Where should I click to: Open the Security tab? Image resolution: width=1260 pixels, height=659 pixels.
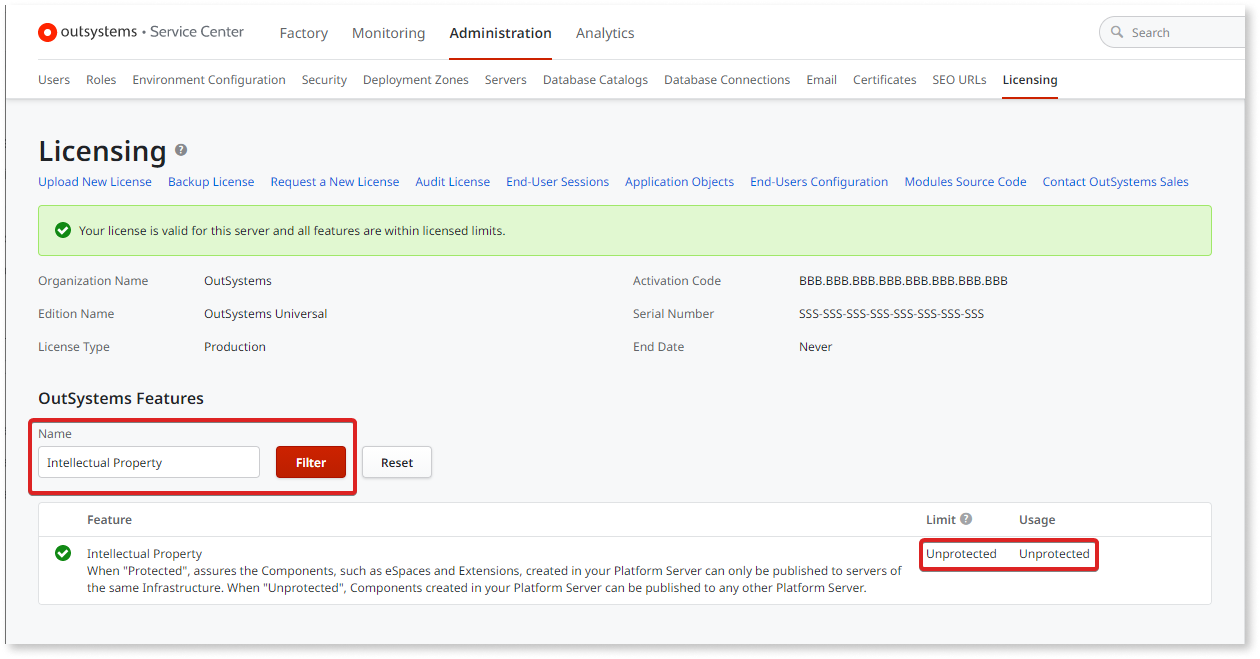(x=324, y=80)
